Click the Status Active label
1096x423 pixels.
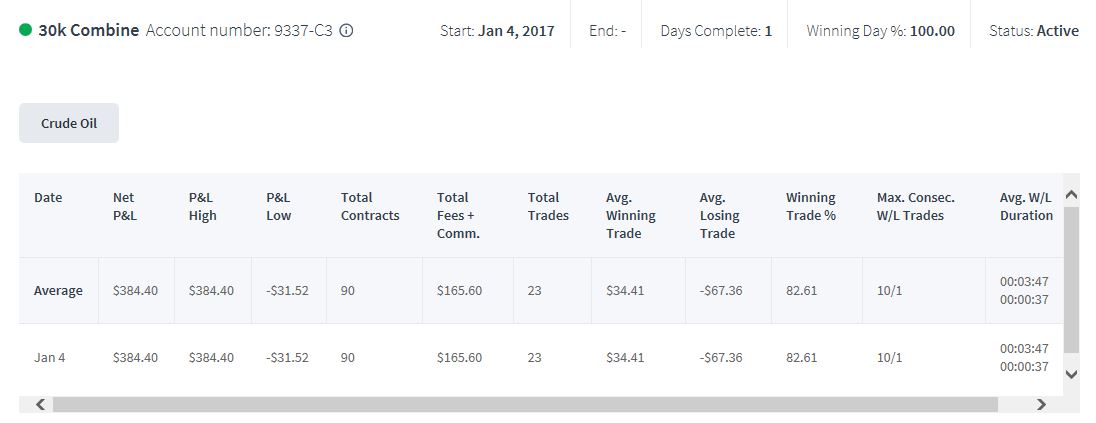pos(1034,31)
